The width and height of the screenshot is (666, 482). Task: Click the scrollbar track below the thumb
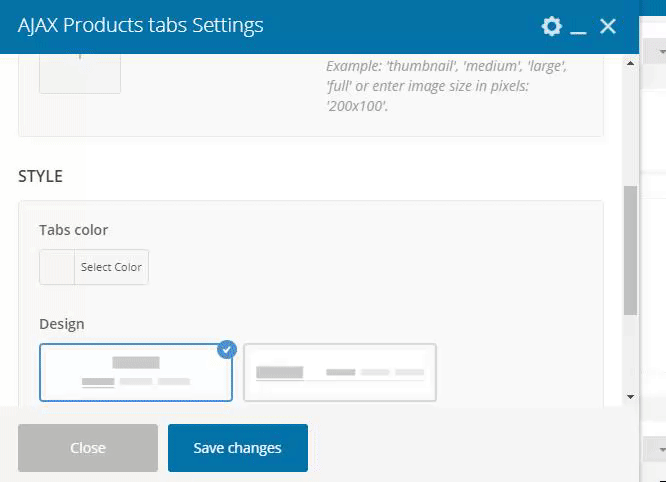pyautogui.click(x=630, y=355)
